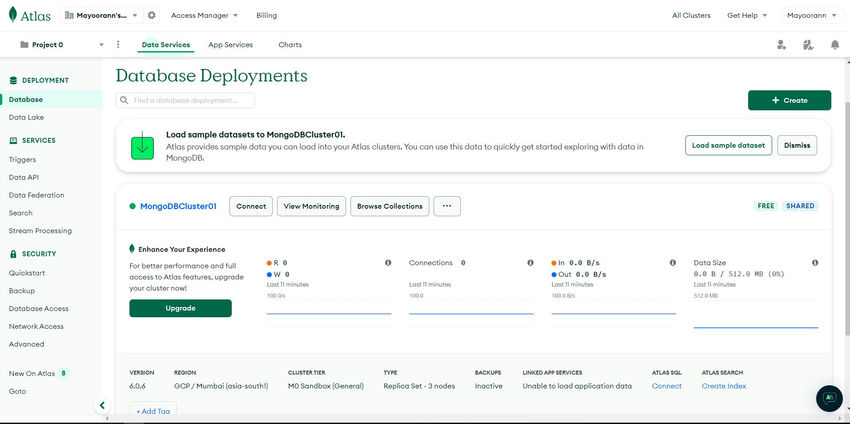Open the project options kebab menu
Viewport: 850px width, 424px height.
pos(118,44)
